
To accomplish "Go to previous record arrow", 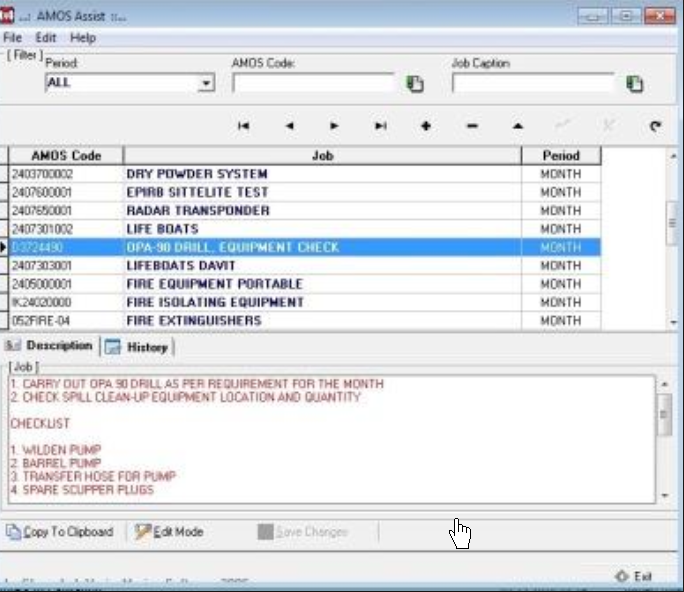I will pyautogui.click(x=289, y=126).
